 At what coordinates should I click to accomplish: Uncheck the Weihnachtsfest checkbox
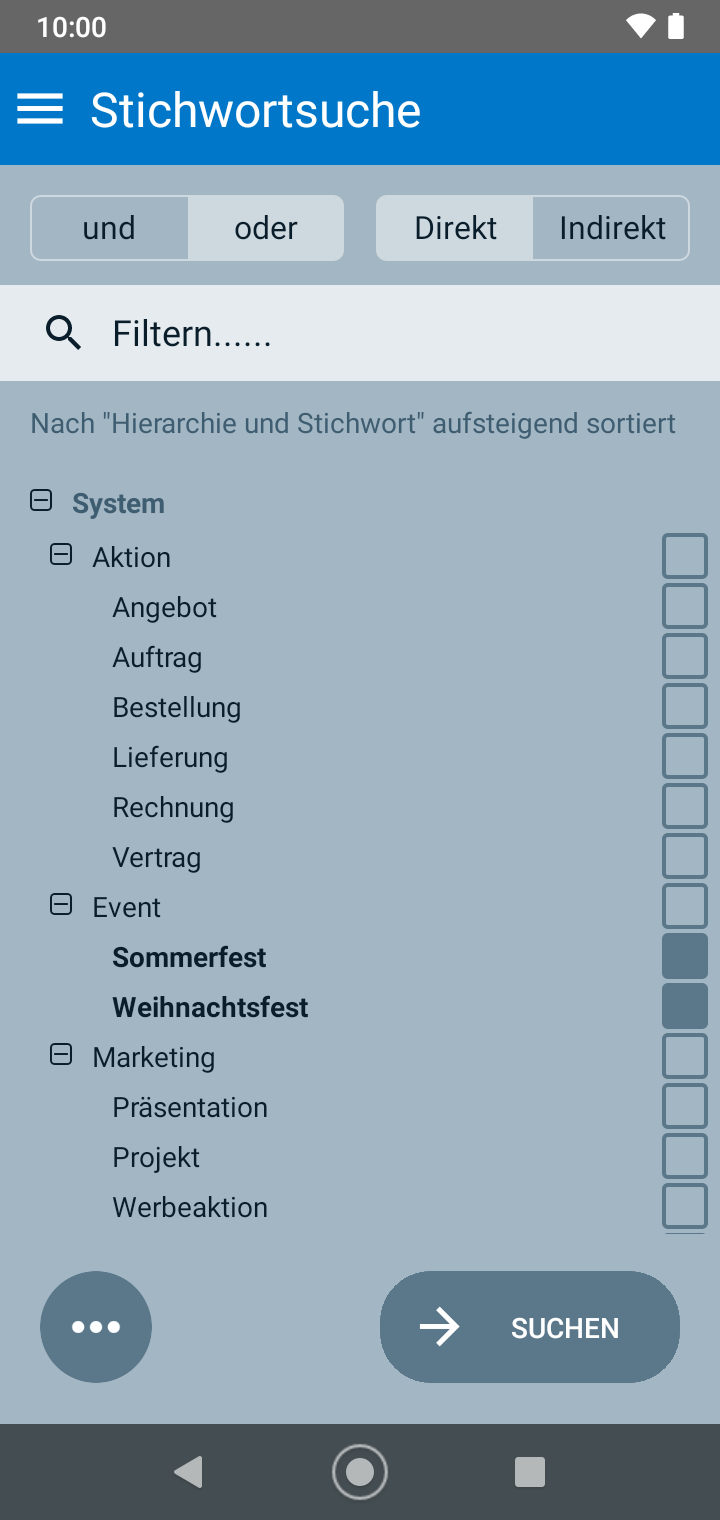pyautogui.click(x=684, y=1006)
